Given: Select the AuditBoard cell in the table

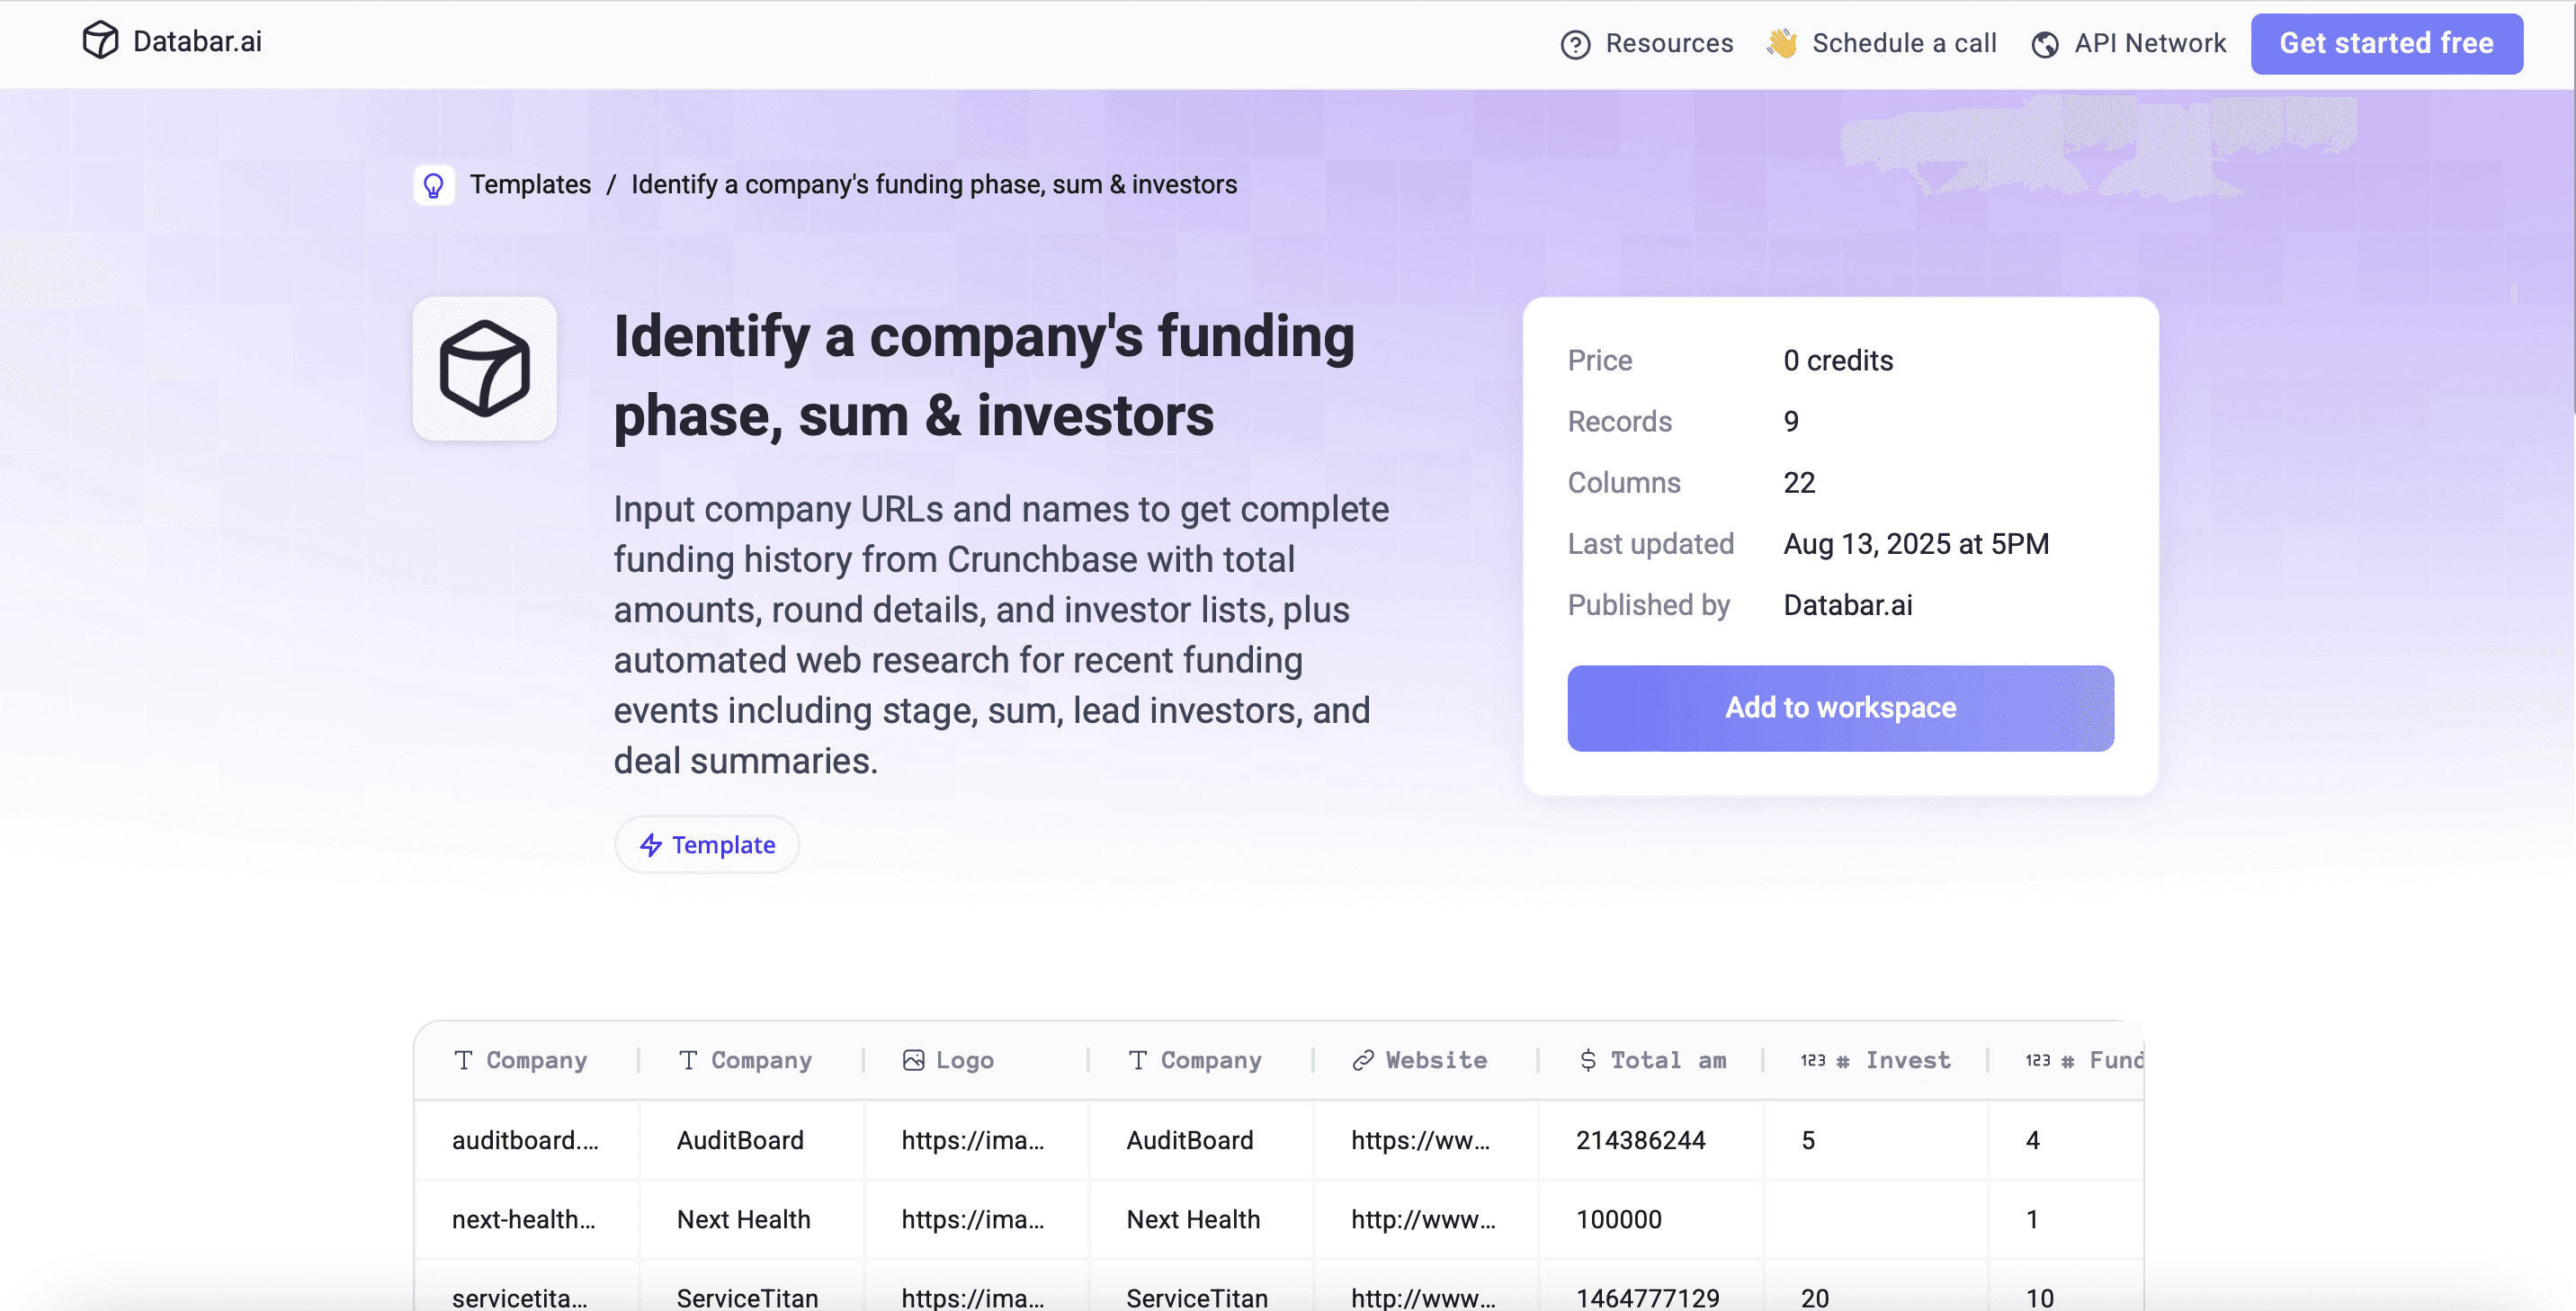Looking at the screenshot, I should (740, 1139).
